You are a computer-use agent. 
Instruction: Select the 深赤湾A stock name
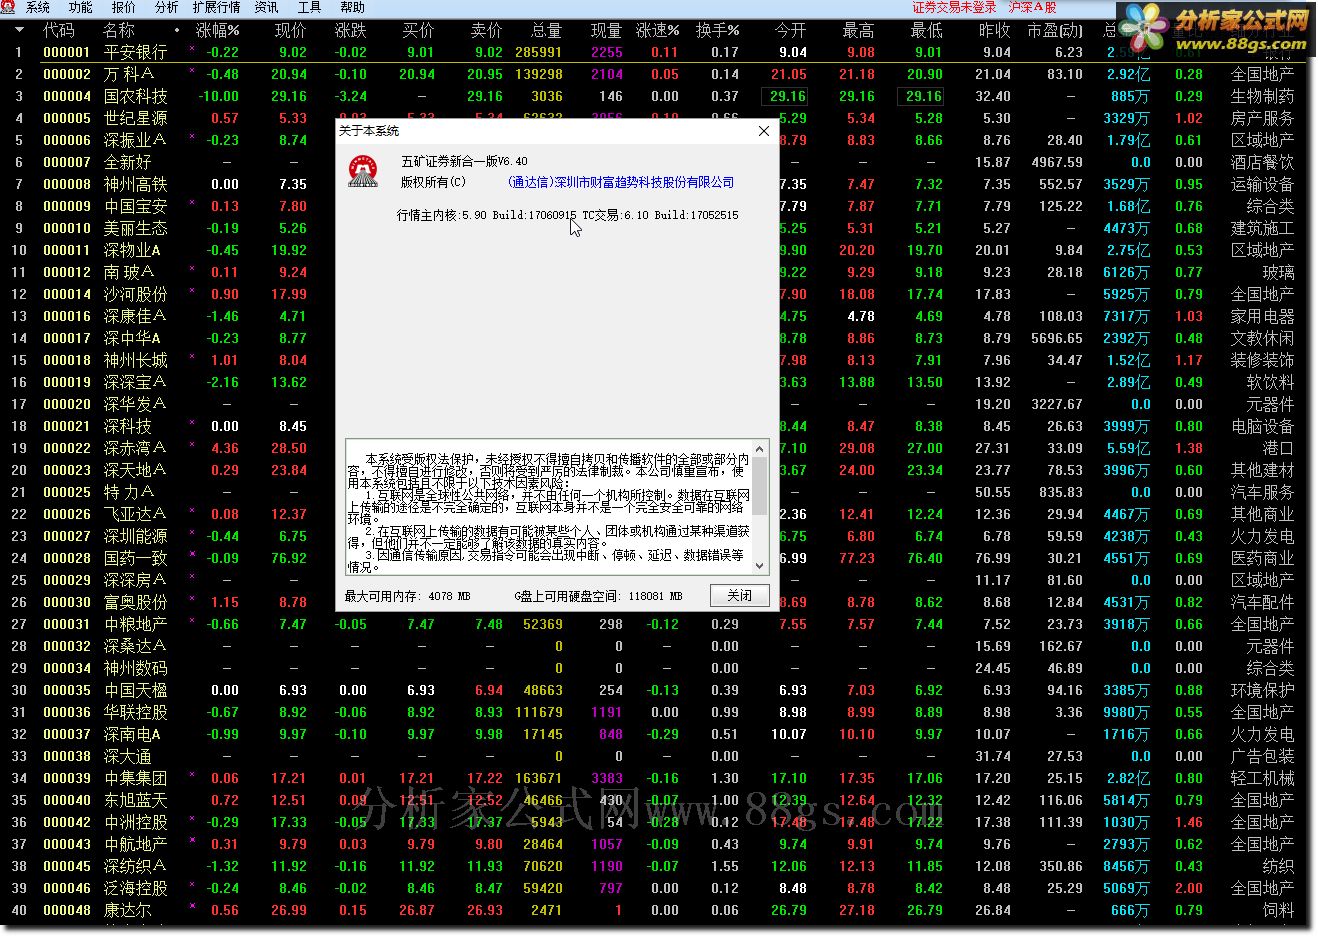pos(135,448)
